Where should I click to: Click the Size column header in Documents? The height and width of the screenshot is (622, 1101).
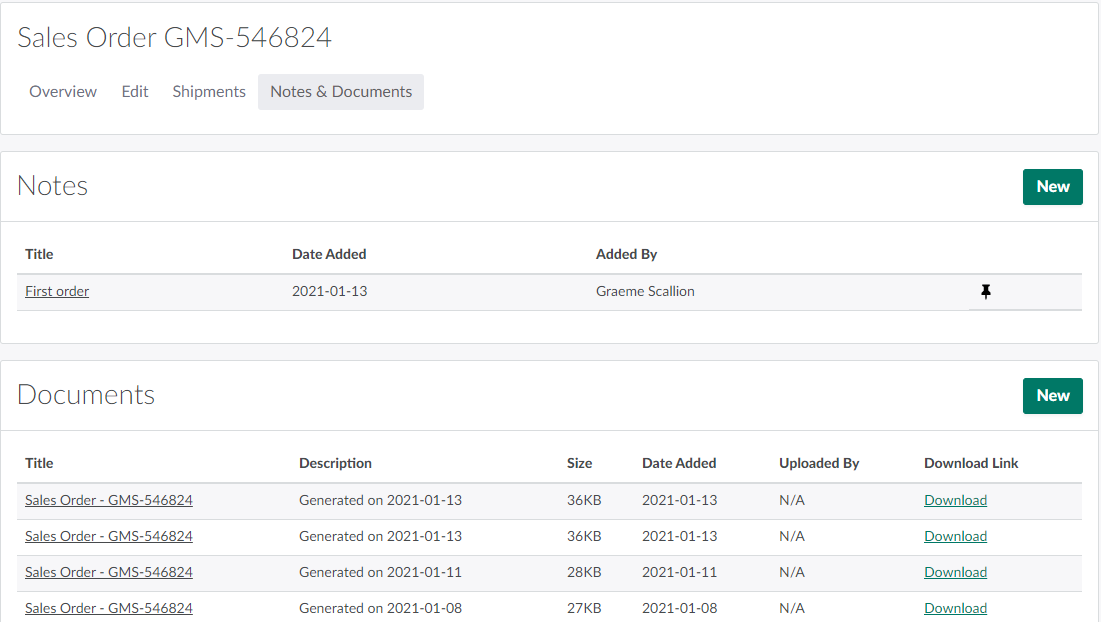point(579,463)
